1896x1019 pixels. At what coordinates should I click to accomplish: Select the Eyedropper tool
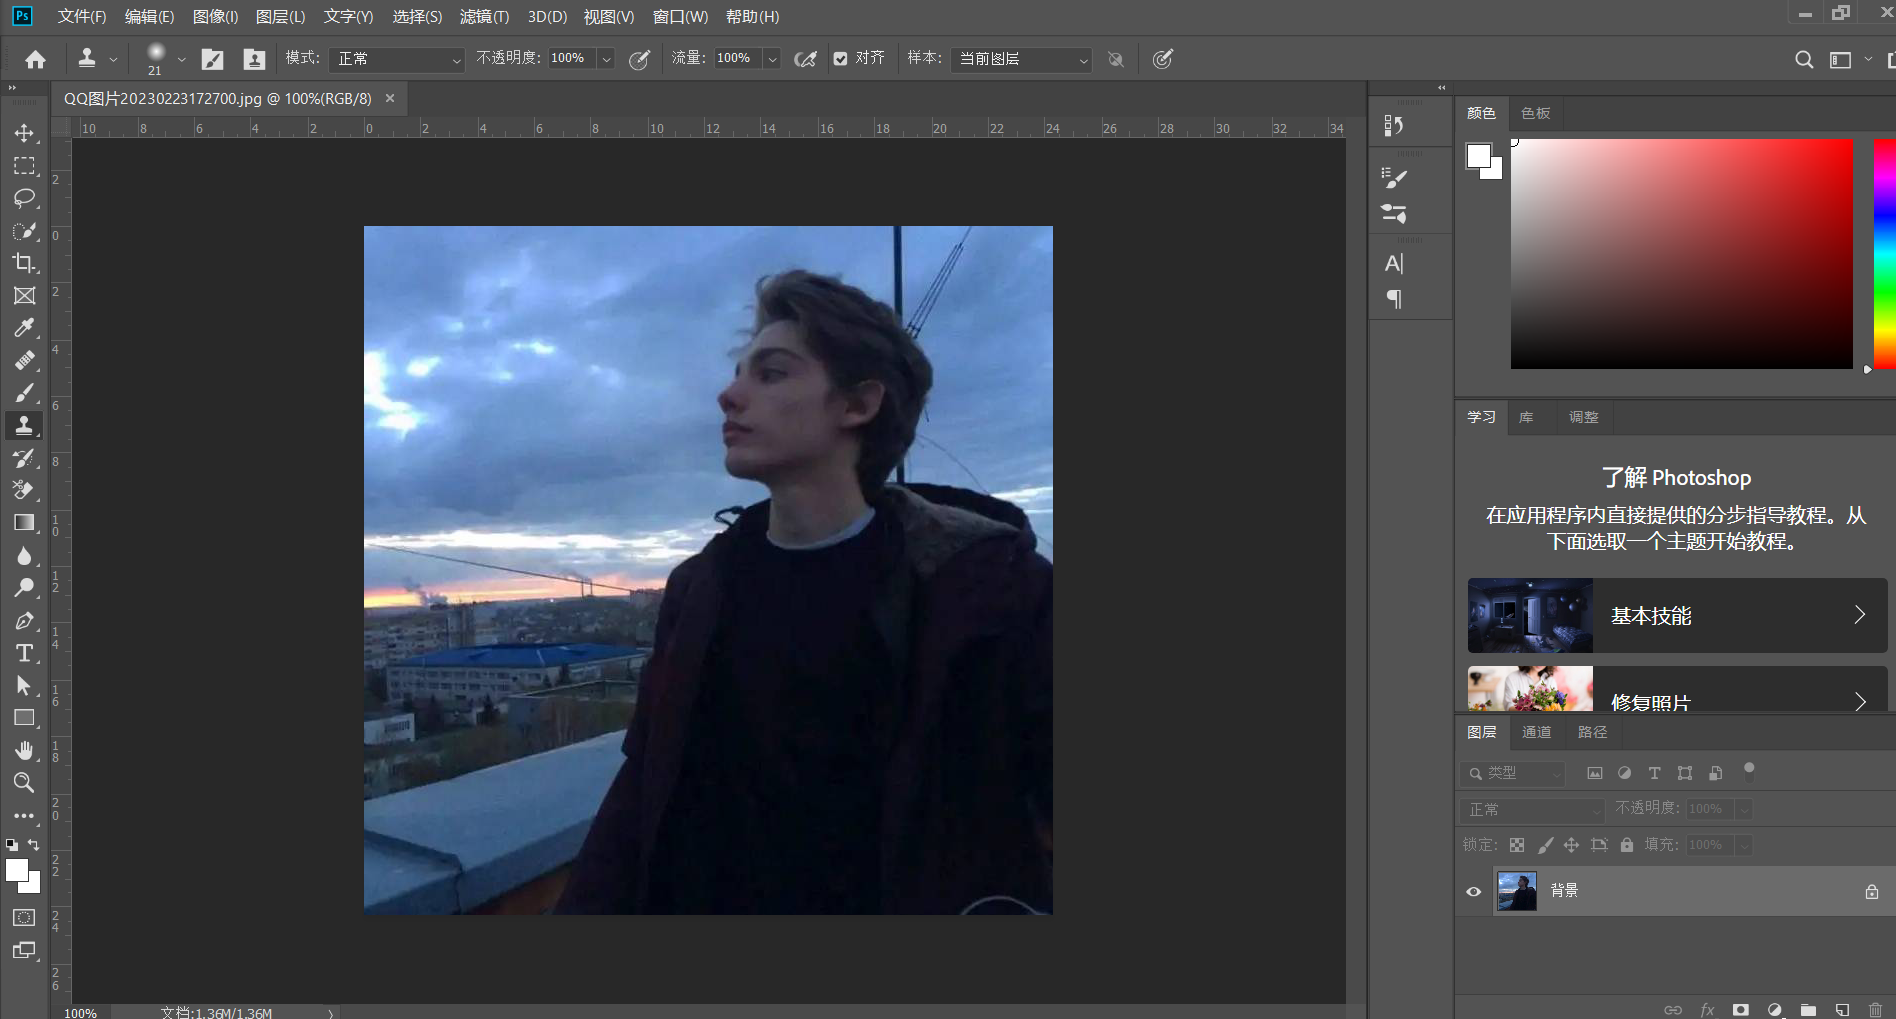pyautogui.click(x=24, y=328)
